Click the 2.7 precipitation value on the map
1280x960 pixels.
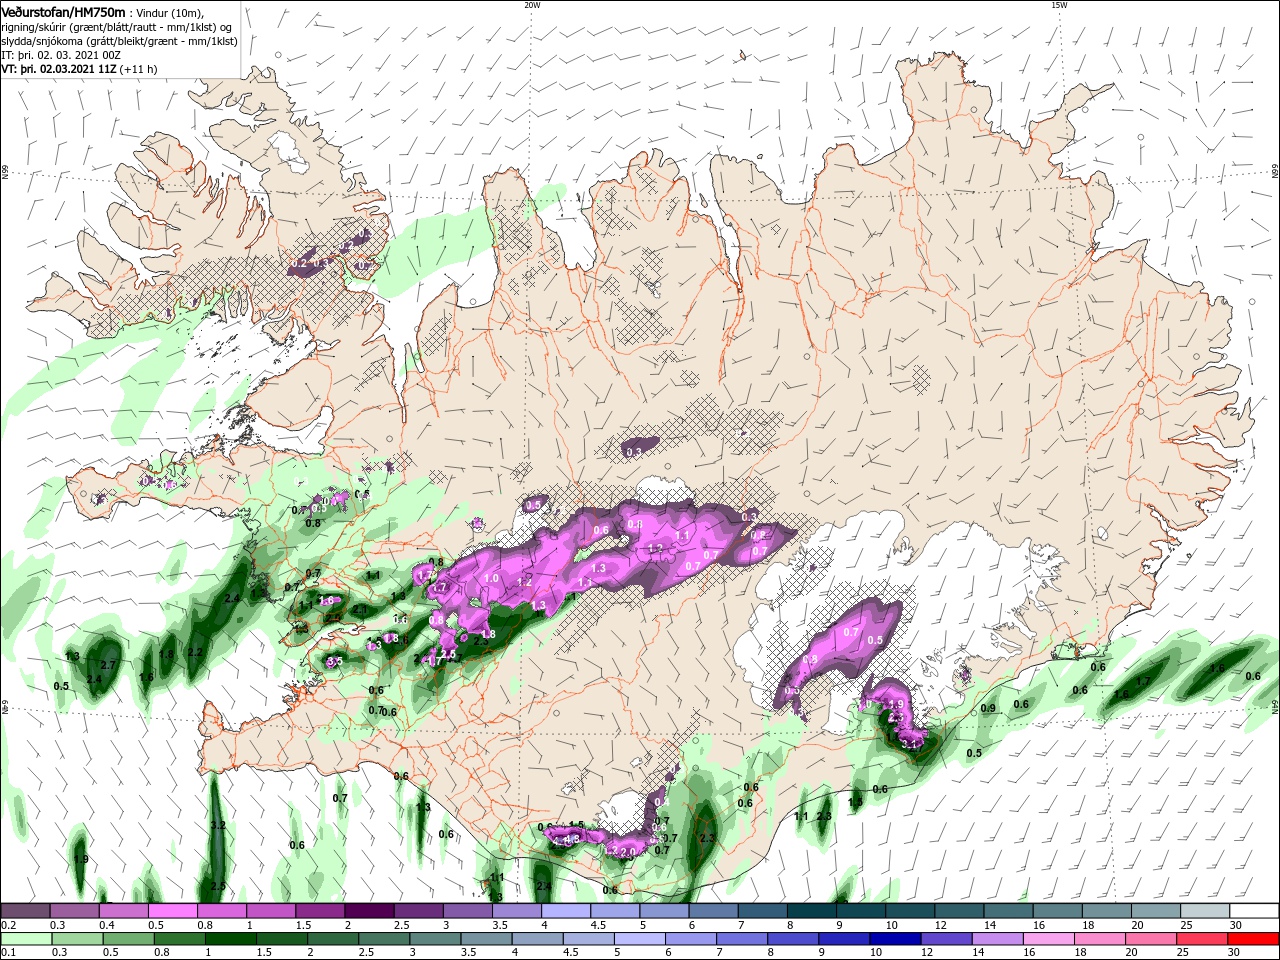pos(109,665)
